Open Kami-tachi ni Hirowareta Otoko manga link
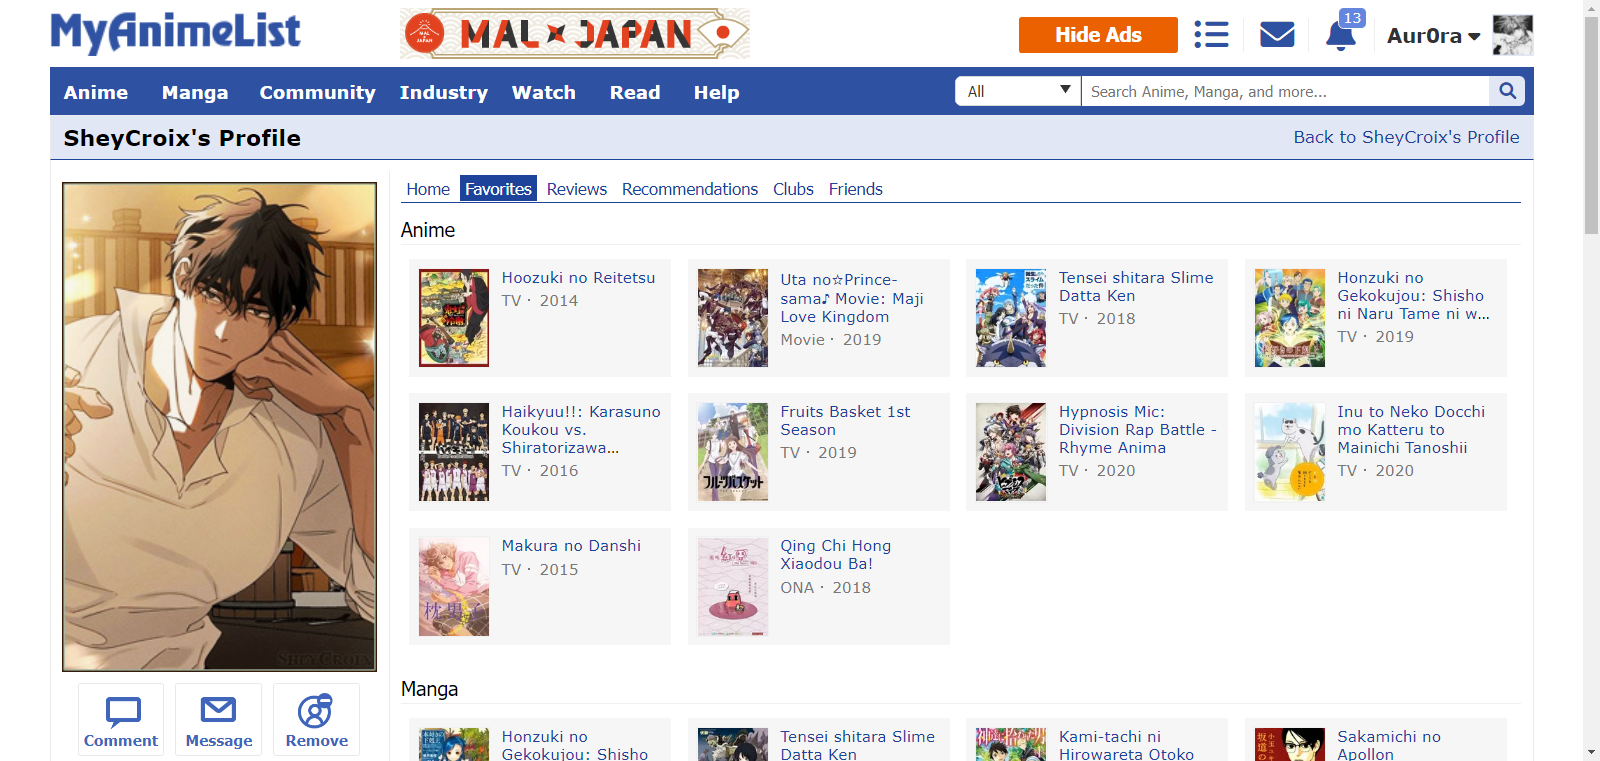This screenshot has height=761, width=1600. tap(1127, 745)
